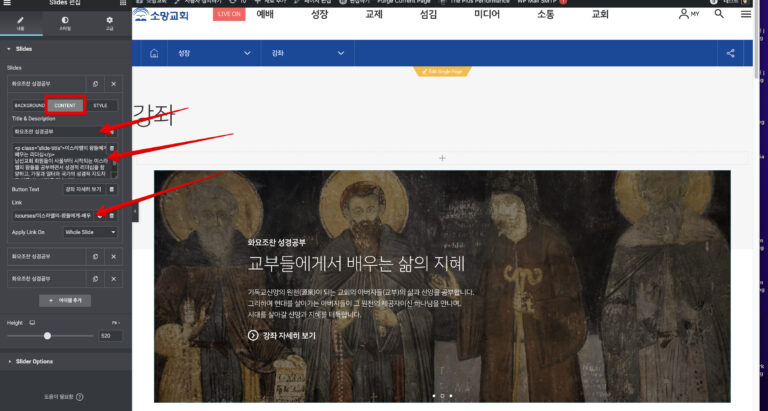This screenshot has width=768, height=411.
Task: Open link options gear icon
Action: point(100,216)
